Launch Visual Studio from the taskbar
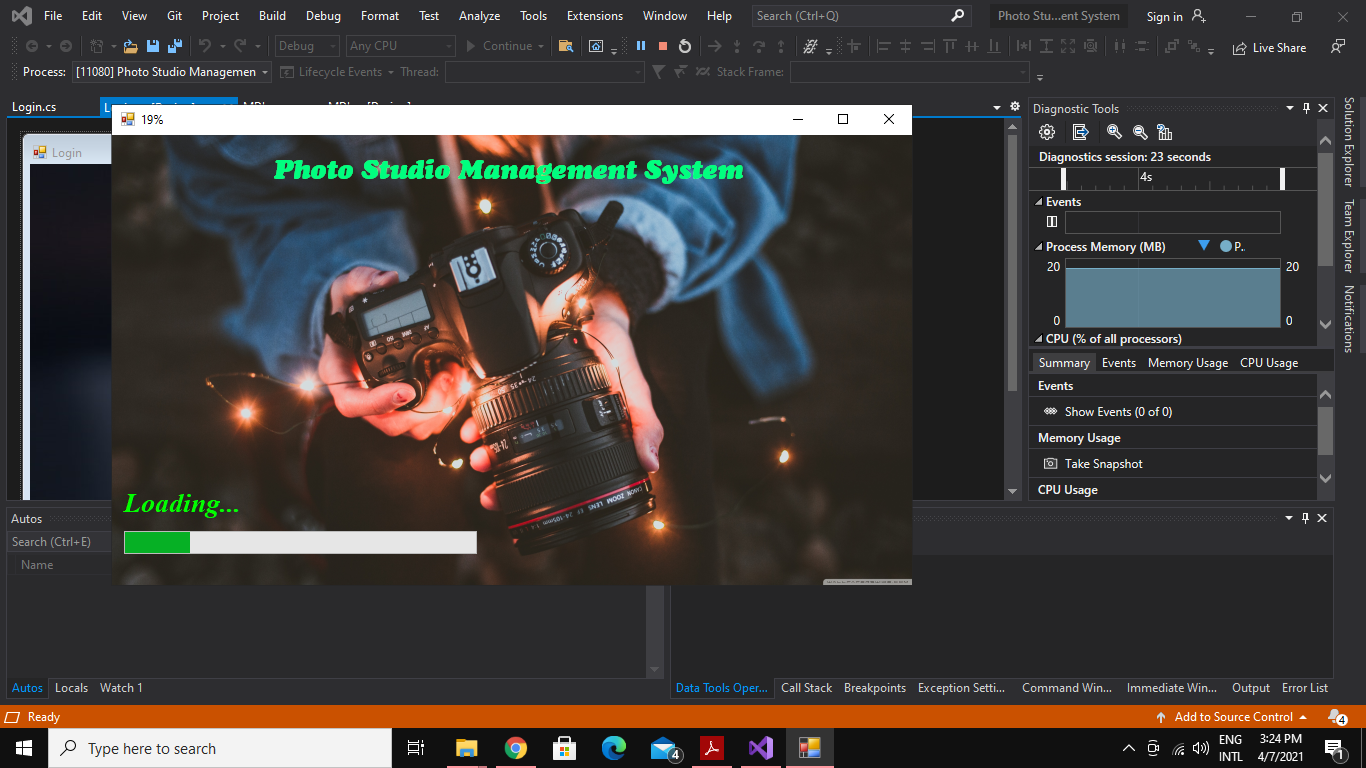This screenshot has height=768, width=1366. click(x=761, y=748)
